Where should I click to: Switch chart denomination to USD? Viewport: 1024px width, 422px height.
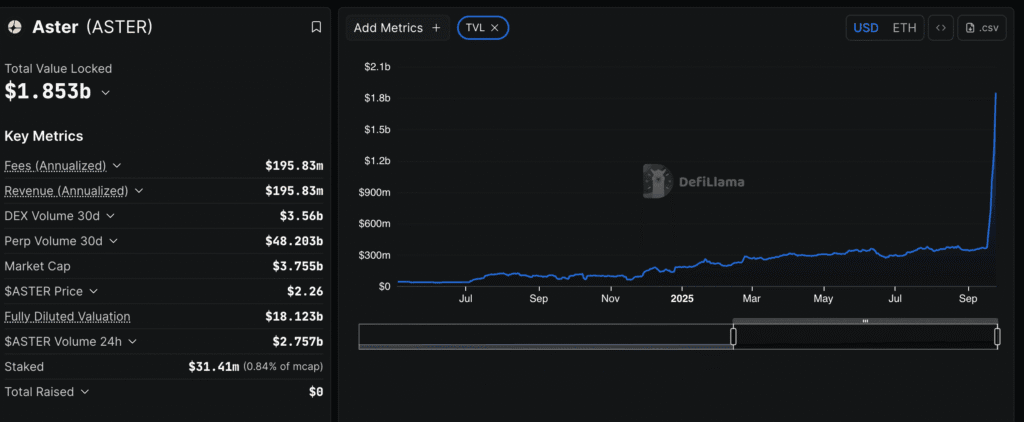point(865,28)
